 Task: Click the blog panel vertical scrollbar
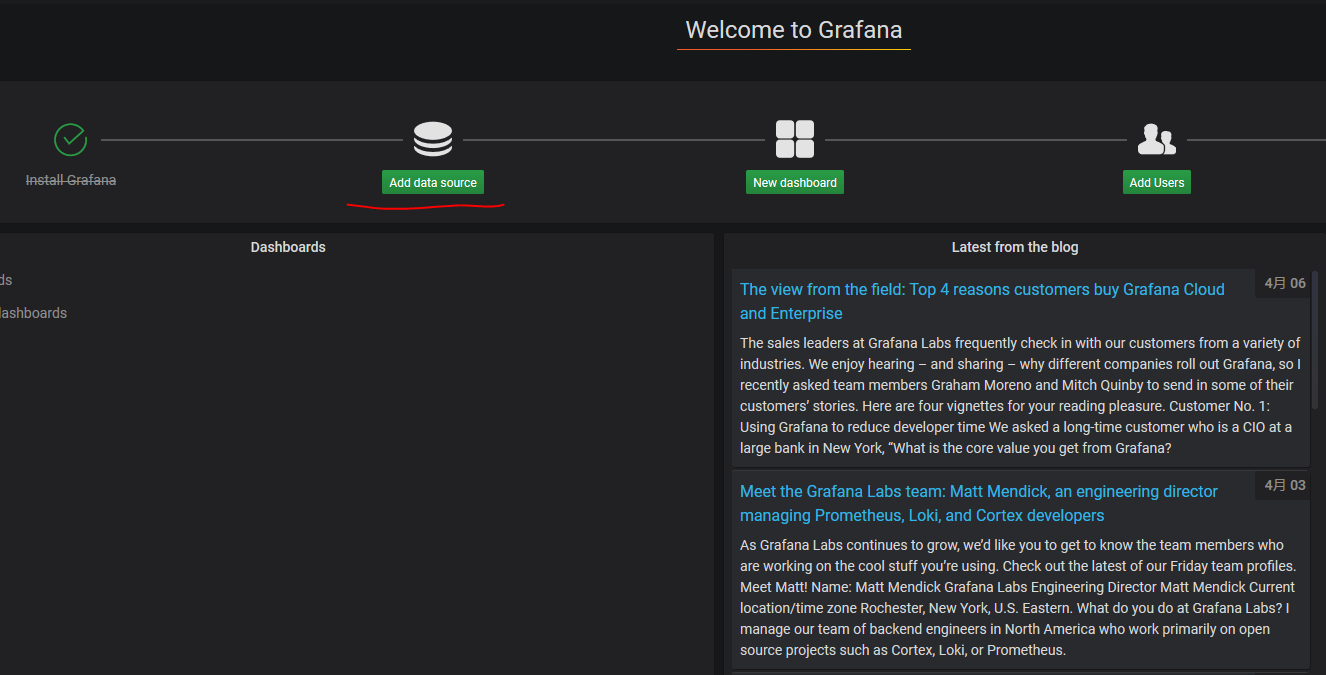tap(1315, 340)
